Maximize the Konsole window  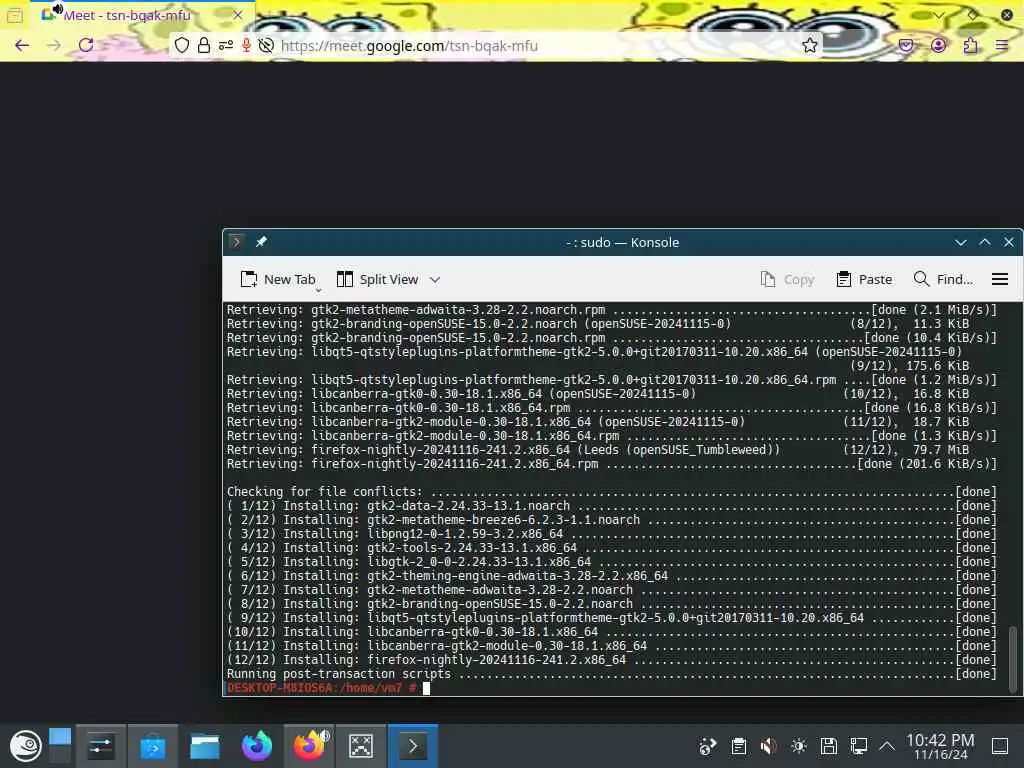pos(985,242)
